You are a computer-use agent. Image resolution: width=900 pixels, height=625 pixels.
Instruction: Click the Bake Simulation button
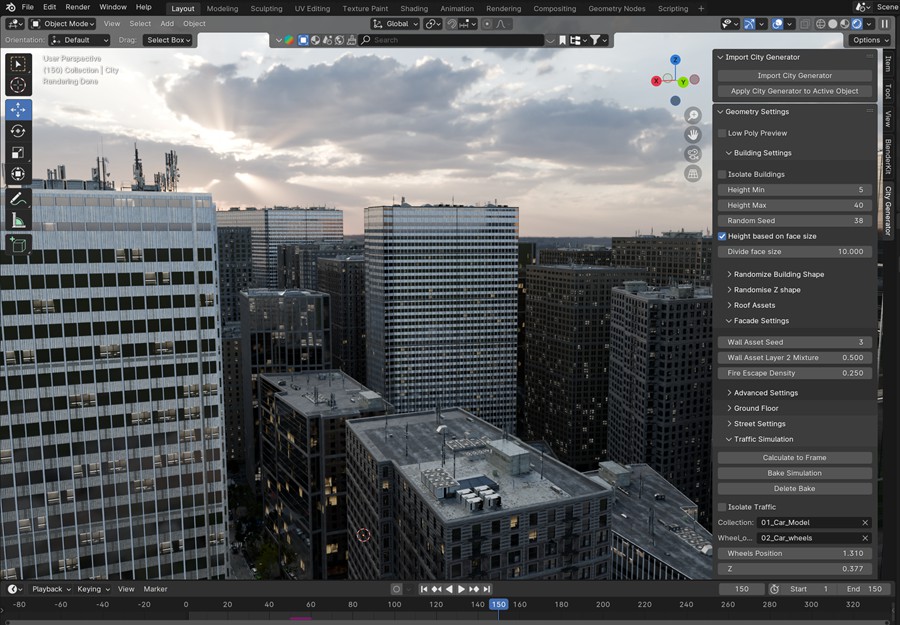coord(795,473)
